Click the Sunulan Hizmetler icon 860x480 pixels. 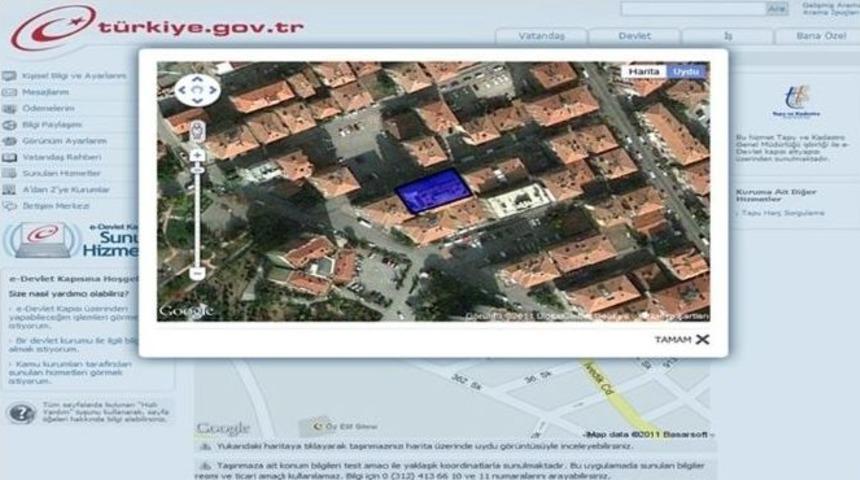(x=9, y=173)
